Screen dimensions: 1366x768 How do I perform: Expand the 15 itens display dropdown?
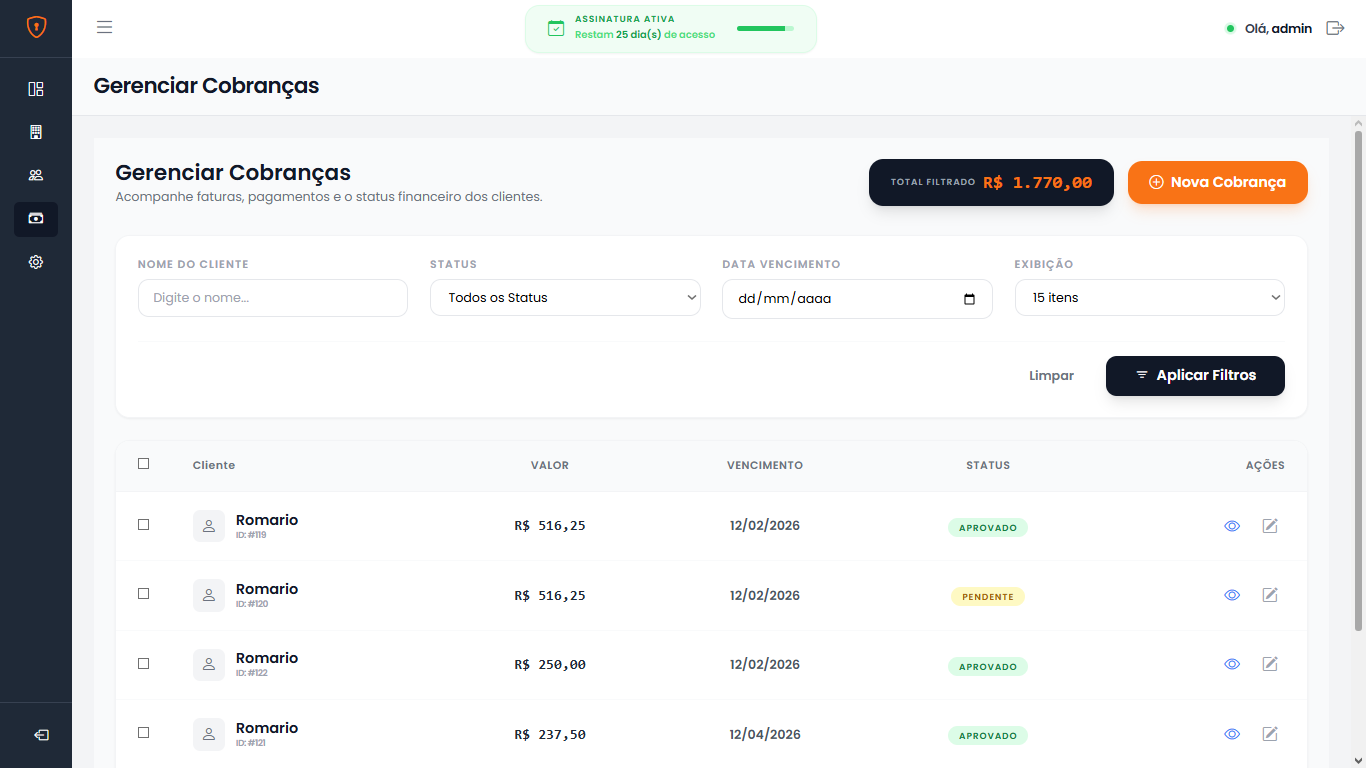pos(1149,298)
